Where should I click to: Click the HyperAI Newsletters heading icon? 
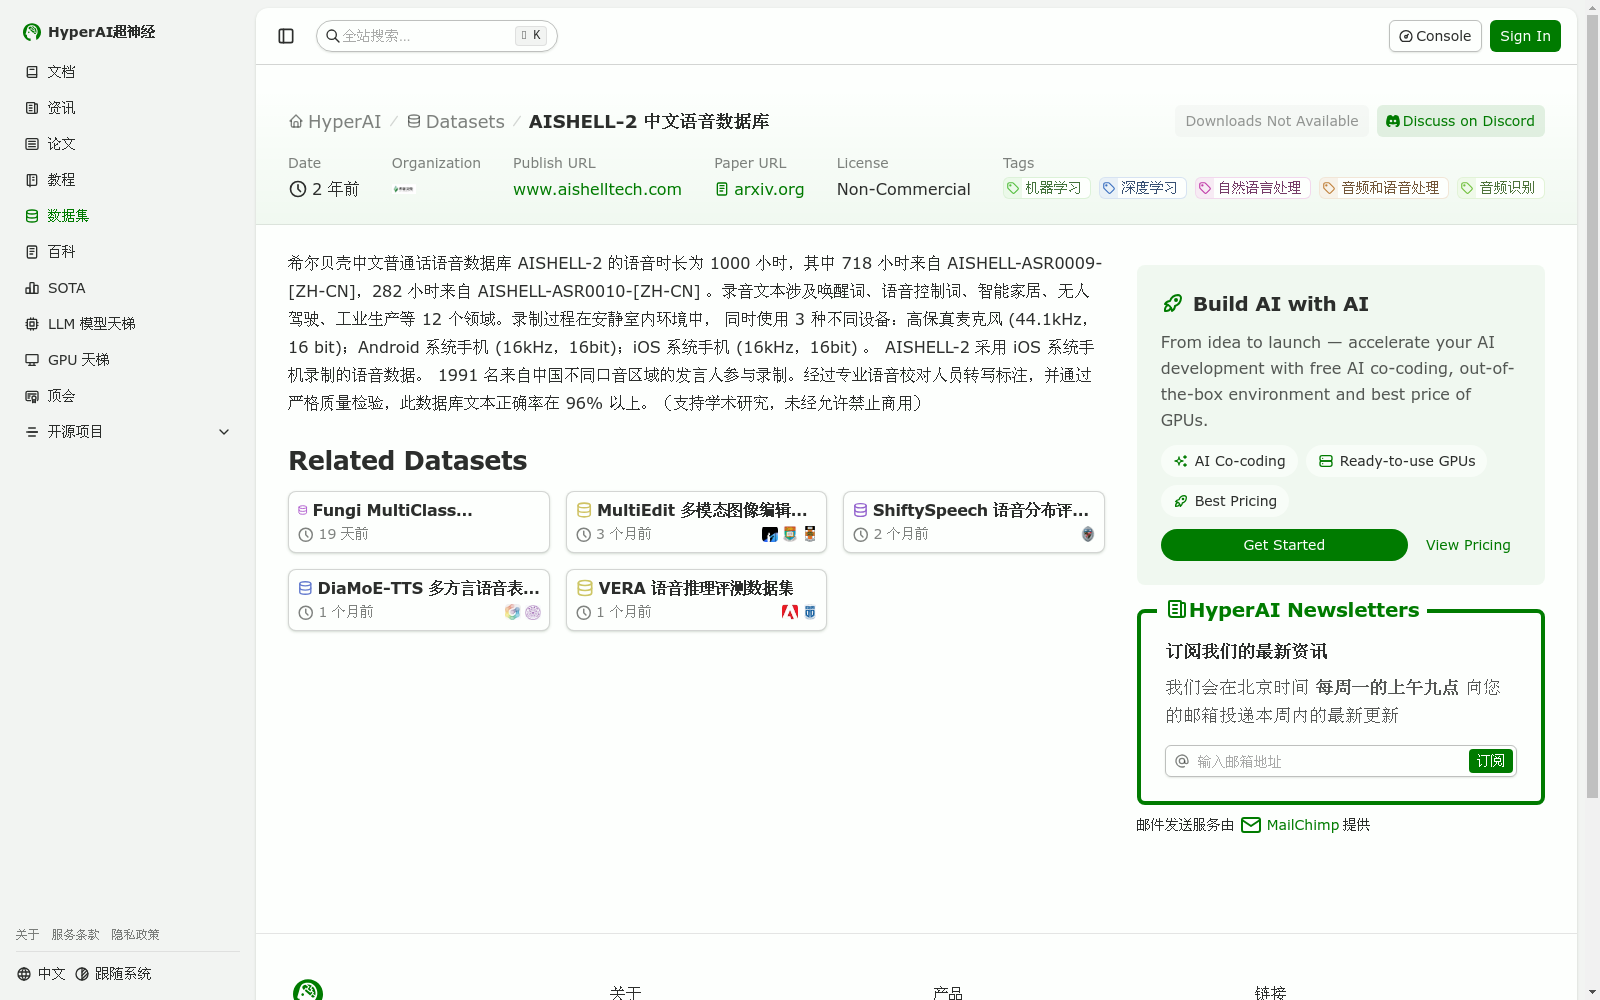(x=1176, y=610)
